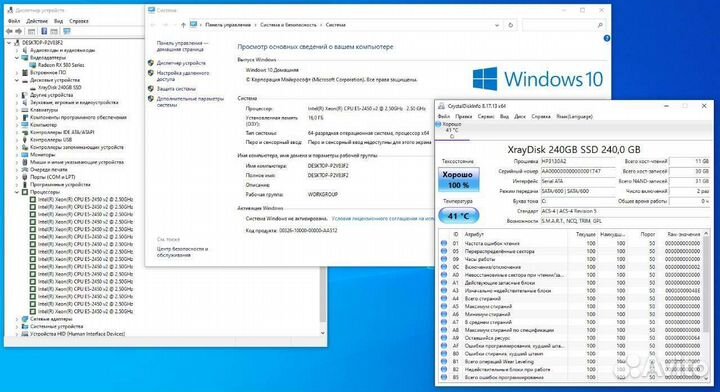The image size is (720, 392).
Task: Click the Клавиатуры keyboard category icon
Action: (25, 110)
